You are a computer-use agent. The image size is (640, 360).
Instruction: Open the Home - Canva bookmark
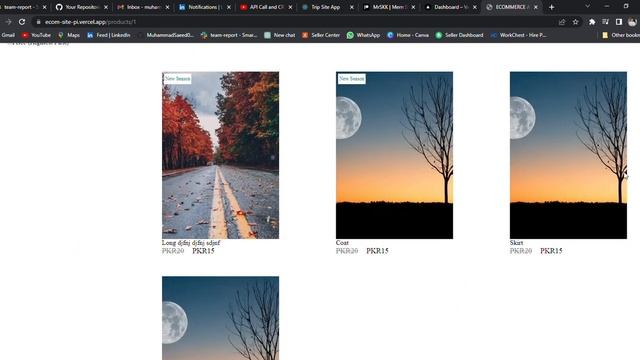tap(408, 35)
